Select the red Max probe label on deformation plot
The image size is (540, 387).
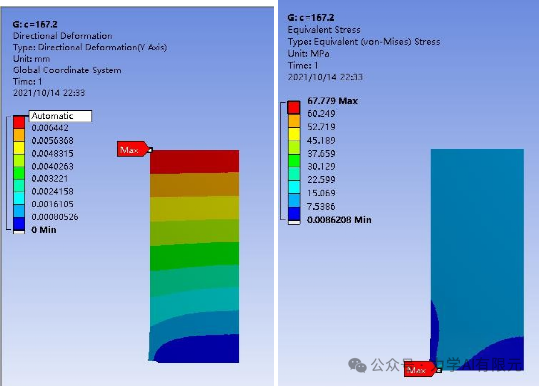pyautogui.click(x=134, y=149)
